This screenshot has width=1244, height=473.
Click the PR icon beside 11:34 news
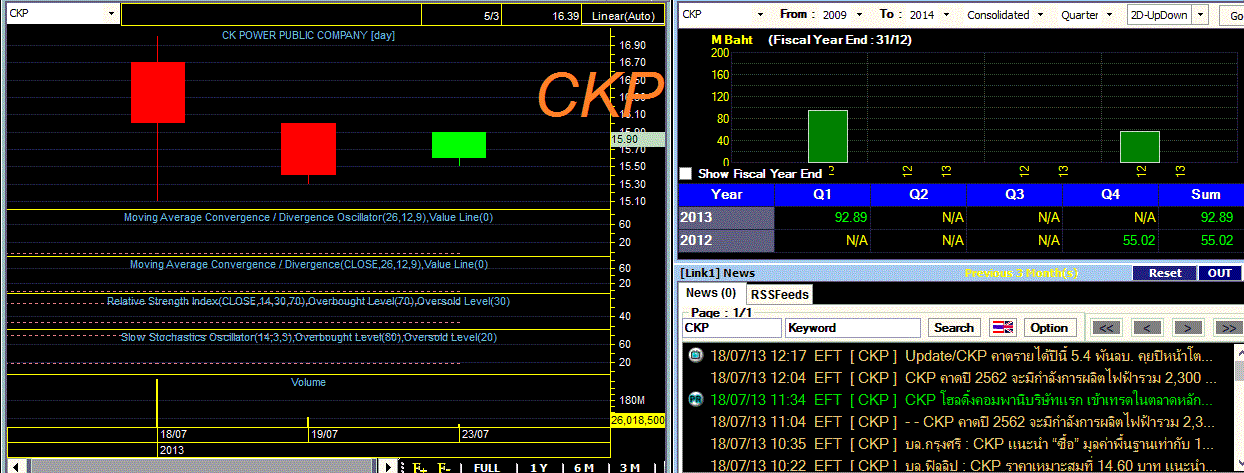pos(696,399)
